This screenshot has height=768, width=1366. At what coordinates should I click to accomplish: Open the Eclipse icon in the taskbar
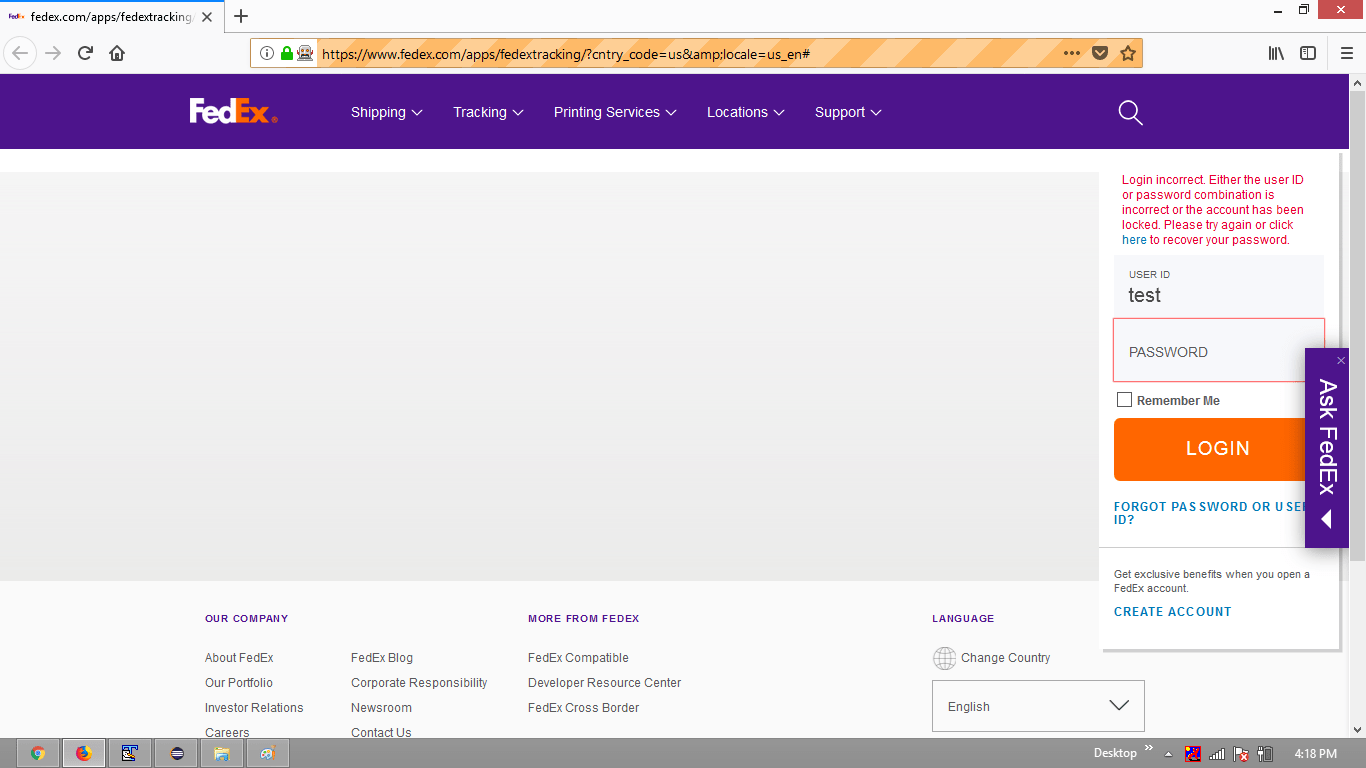[x=176, y=753]
